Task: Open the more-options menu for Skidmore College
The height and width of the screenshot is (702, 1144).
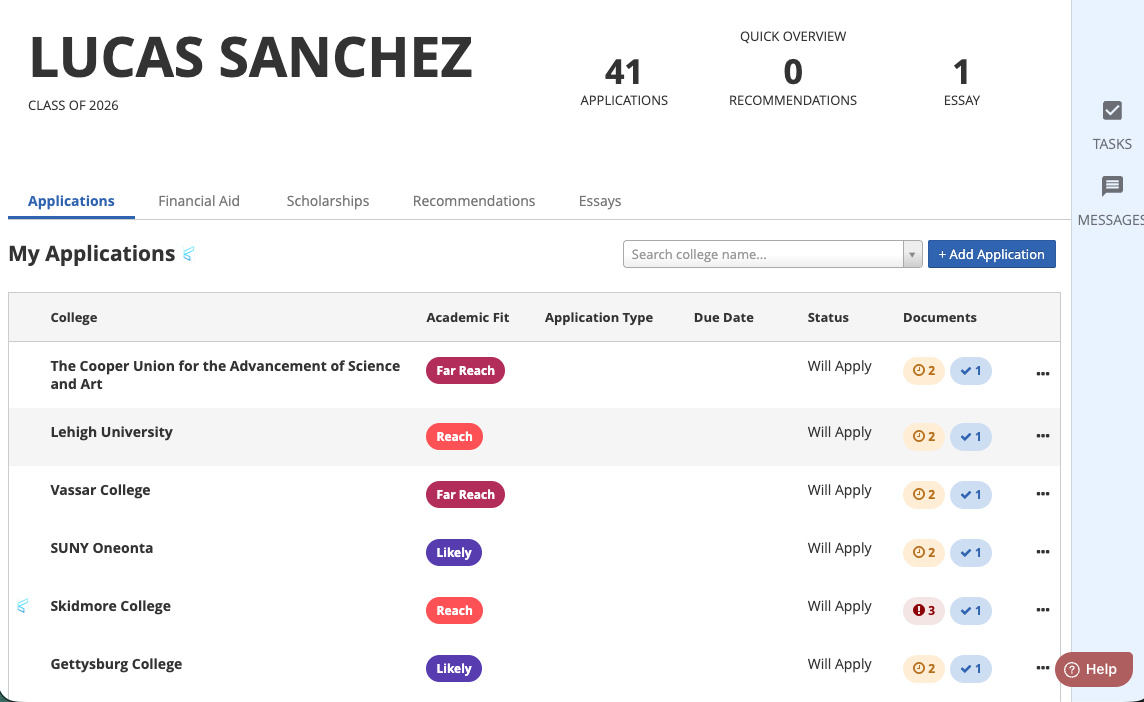Action: (x=1043, y=610)
